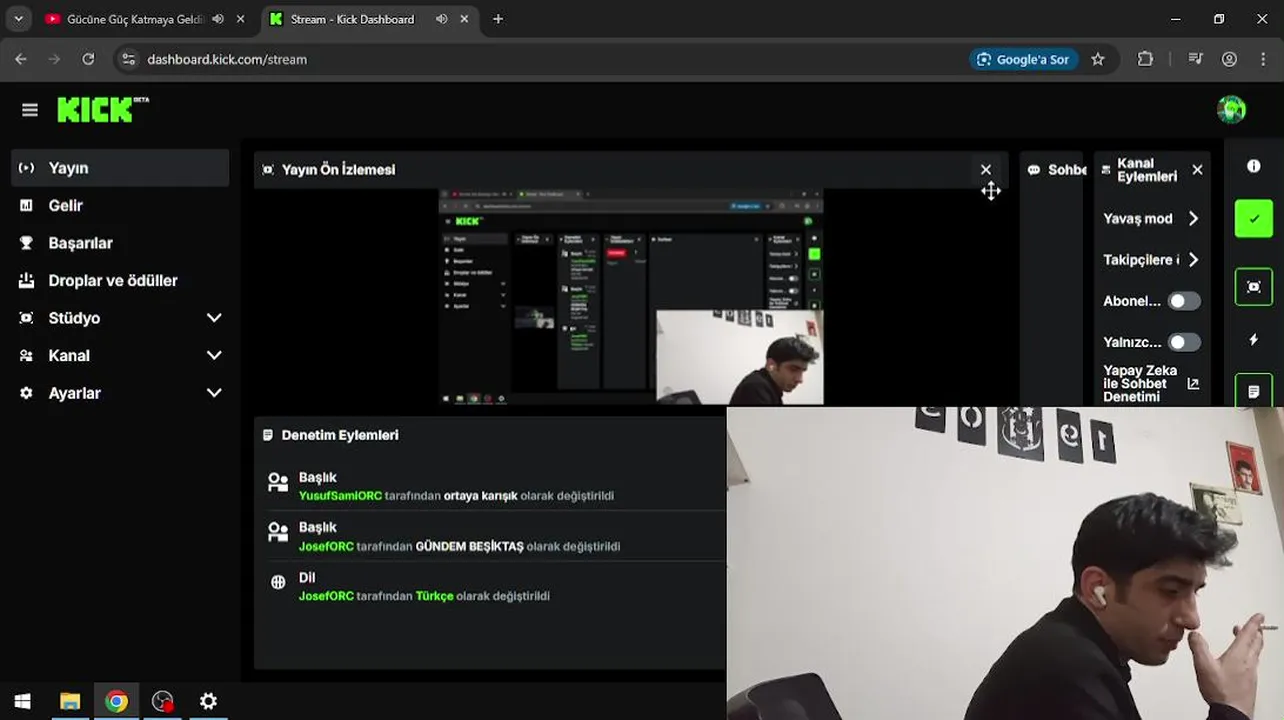Reload the dashboard page

88,59
